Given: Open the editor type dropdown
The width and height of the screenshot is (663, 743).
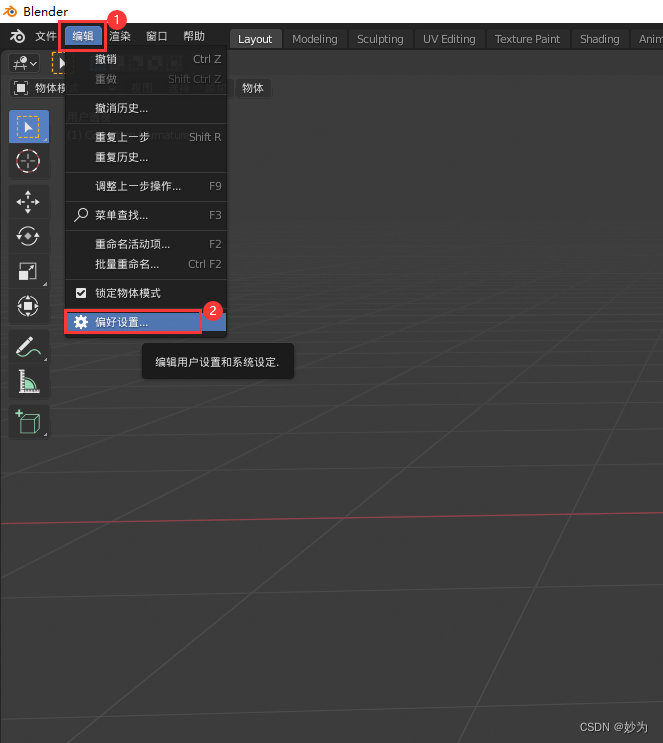Looking at the screenshot, I should [24, 63].
